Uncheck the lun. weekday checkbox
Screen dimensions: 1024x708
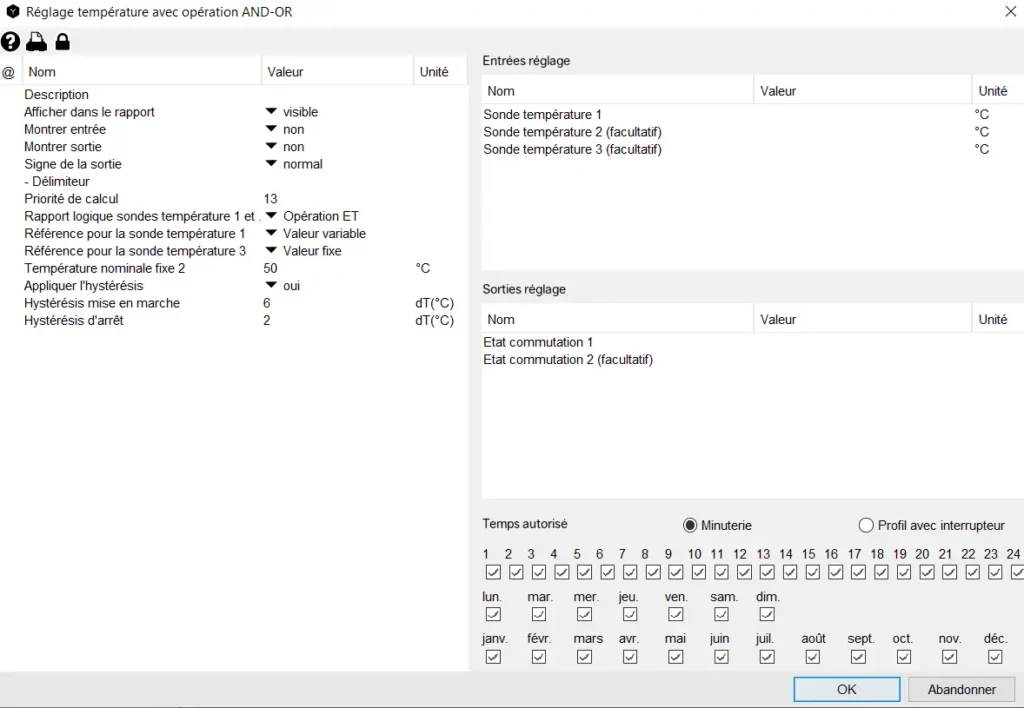click(x=493, y=614)
